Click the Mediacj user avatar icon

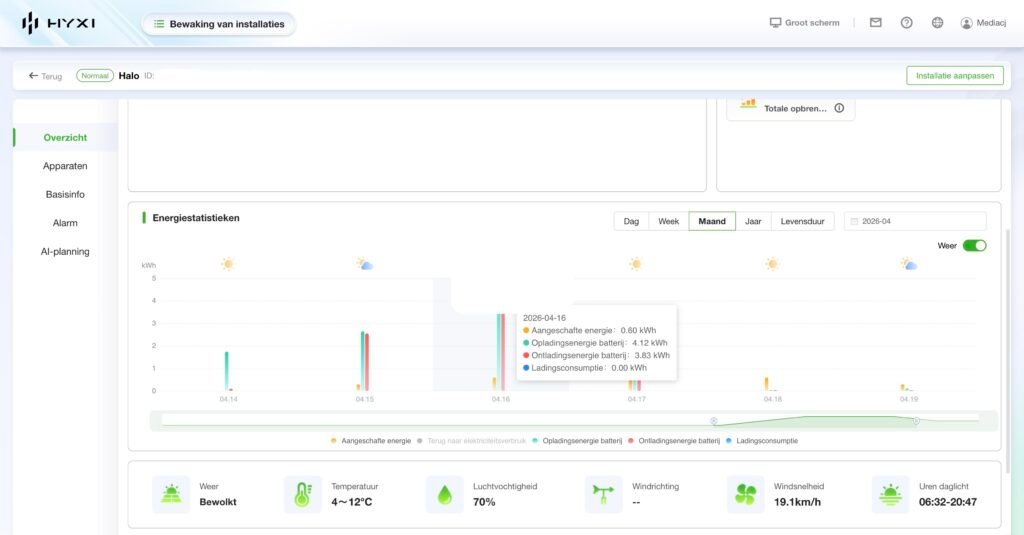pyautogui.click(x=966, y=23)
